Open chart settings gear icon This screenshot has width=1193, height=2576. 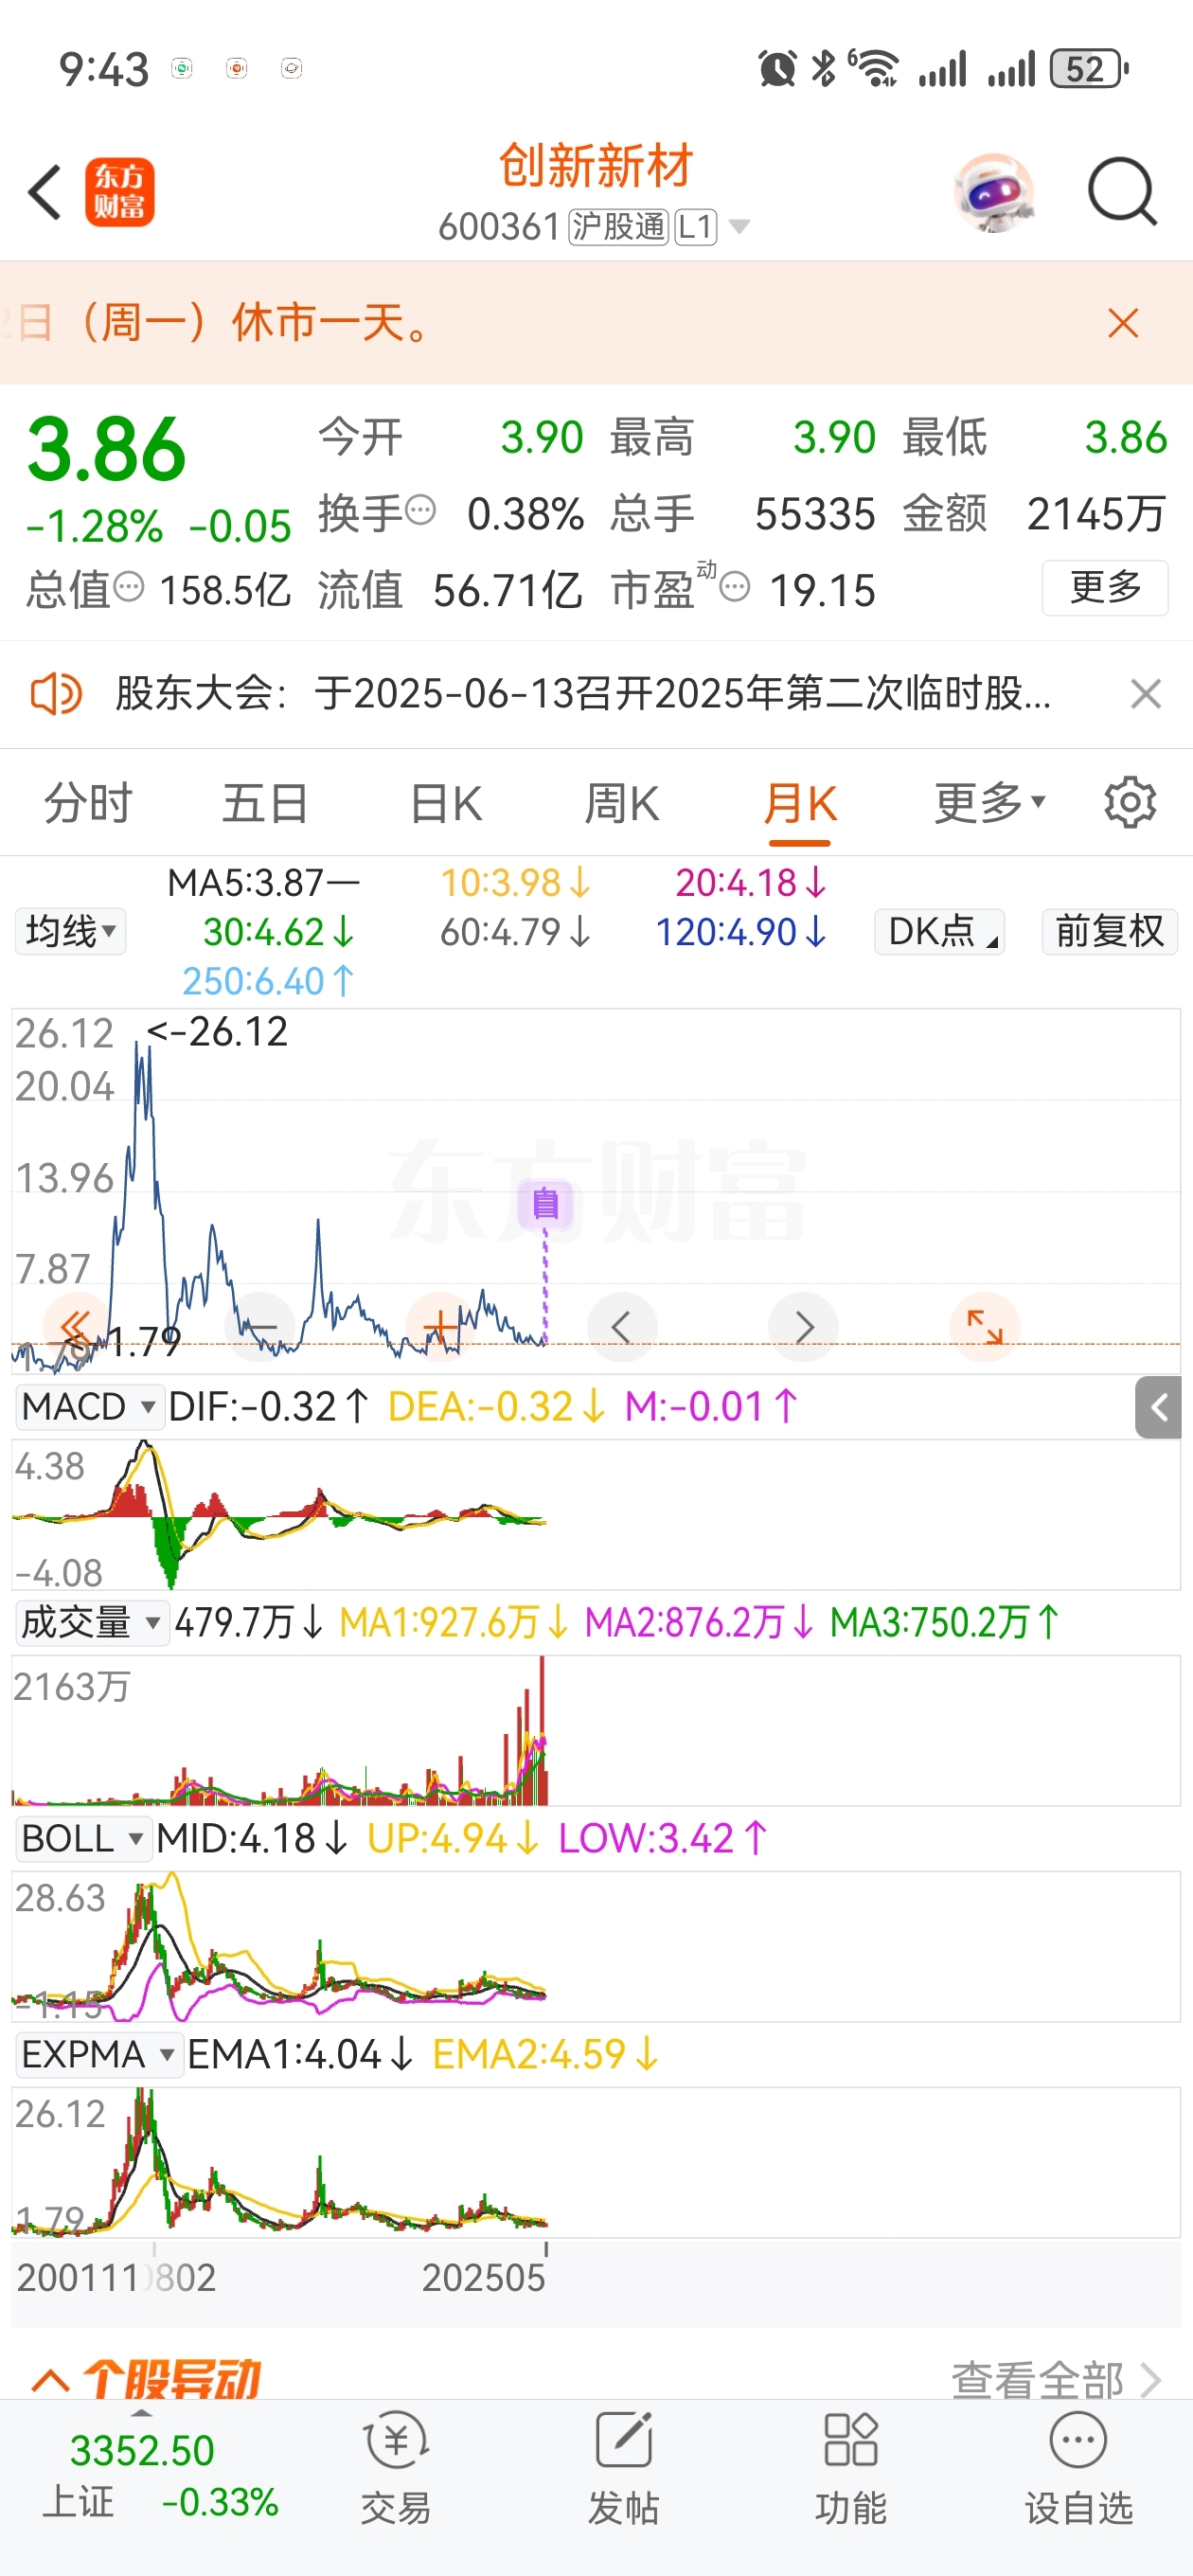1130,802
